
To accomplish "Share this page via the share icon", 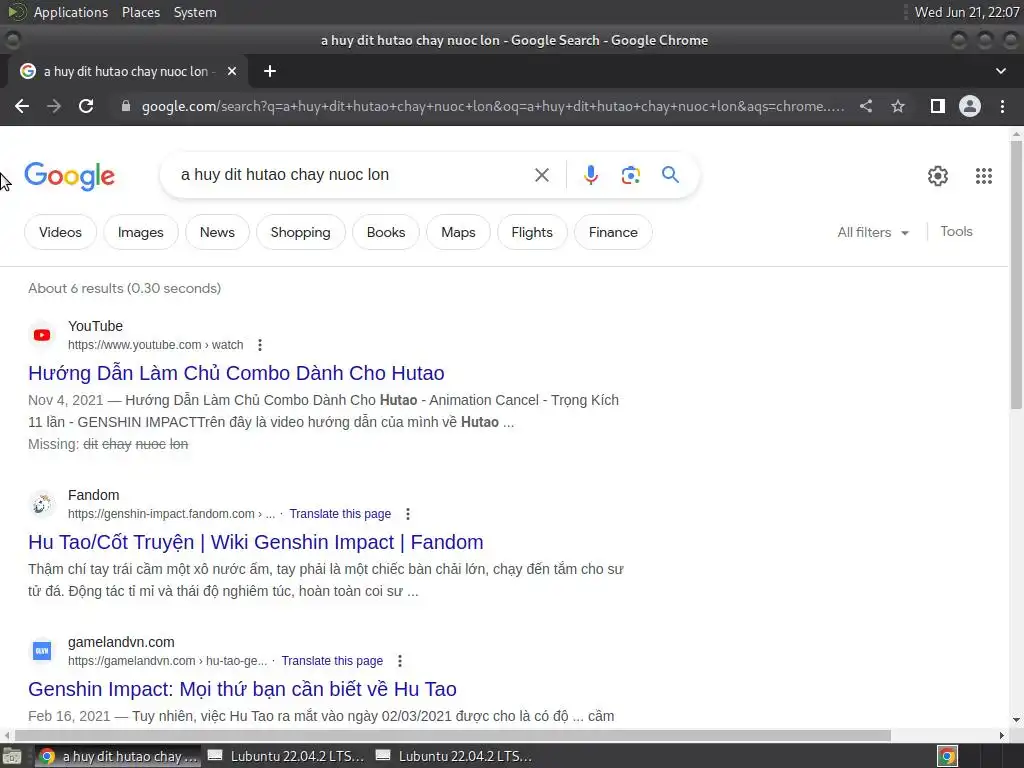I will [x=866, y=106].
